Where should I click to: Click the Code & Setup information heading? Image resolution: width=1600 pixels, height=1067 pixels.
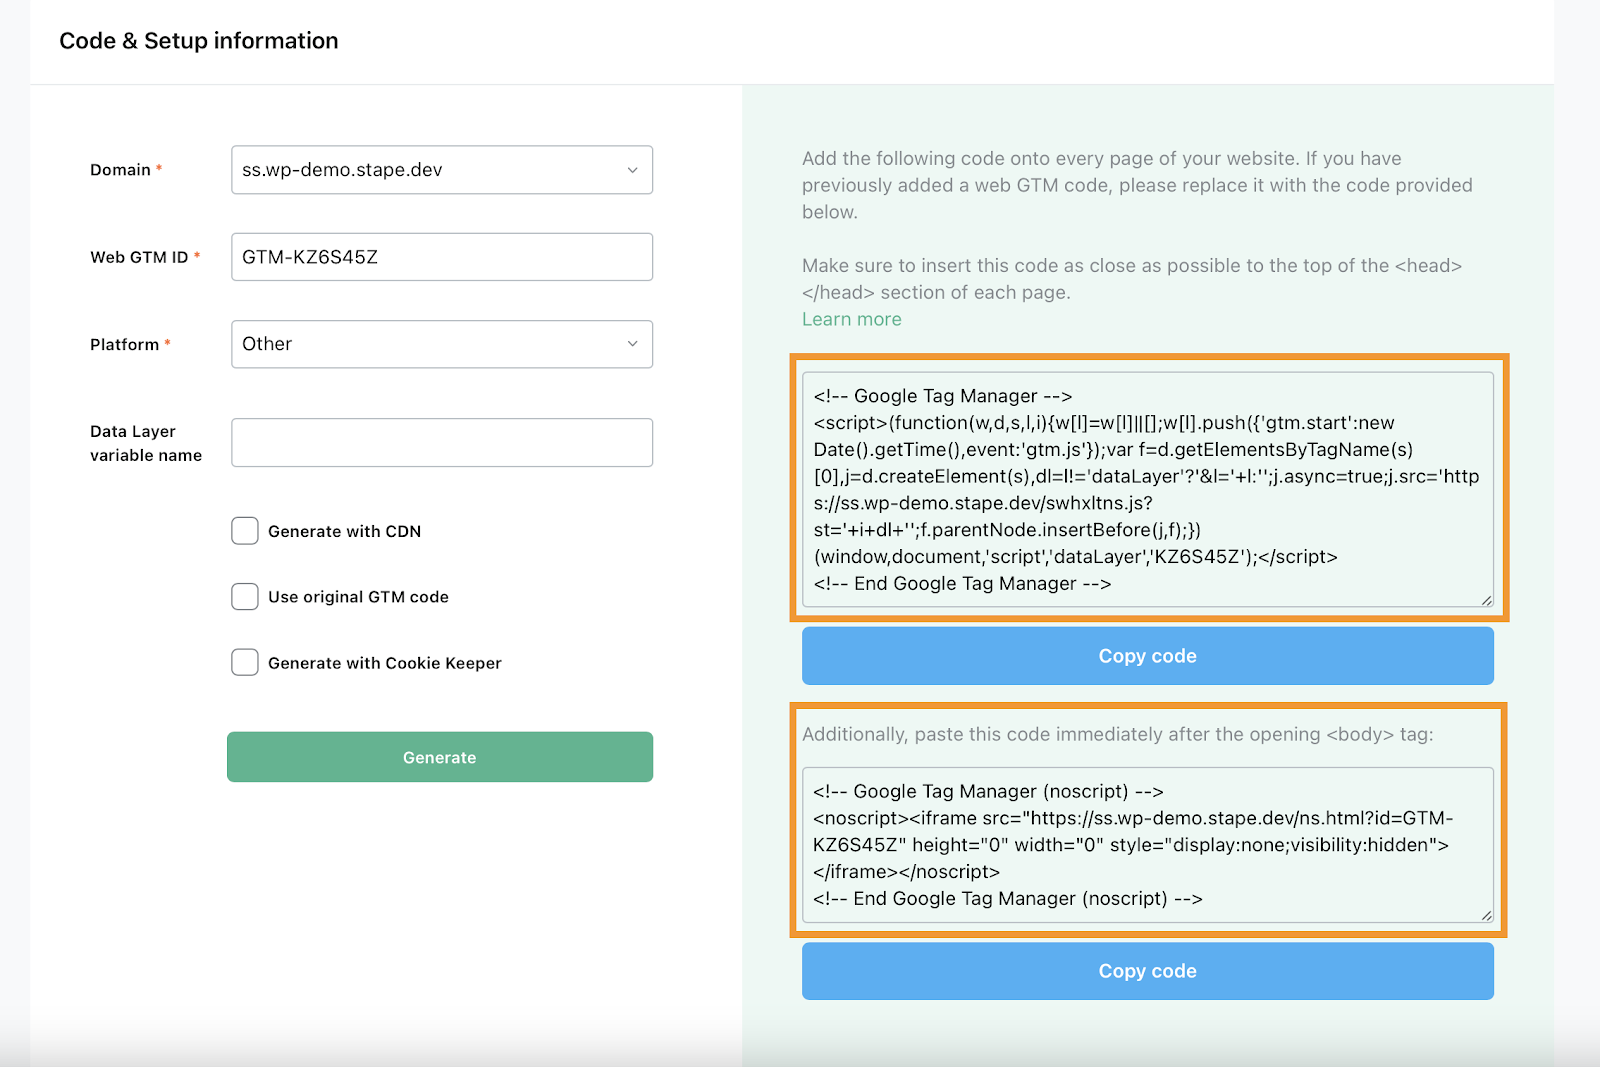click(x=199, y=41)
